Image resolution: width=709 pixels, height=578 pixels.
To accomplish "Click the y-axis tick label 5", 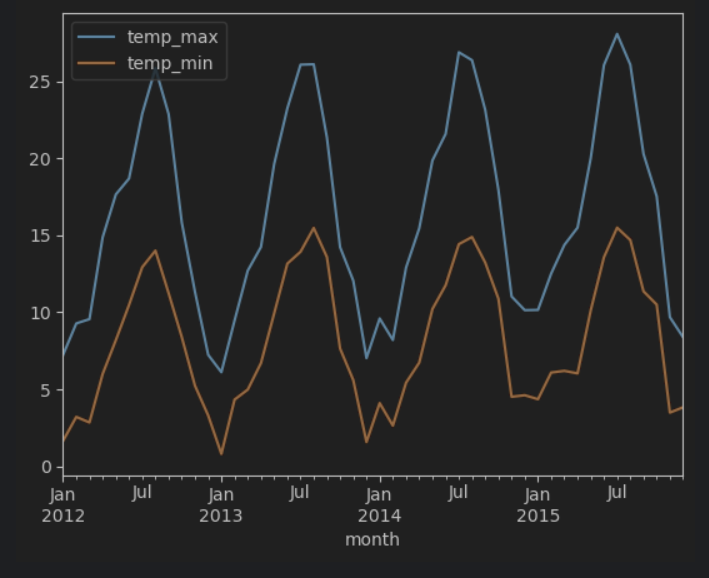I will coord(44,390).
